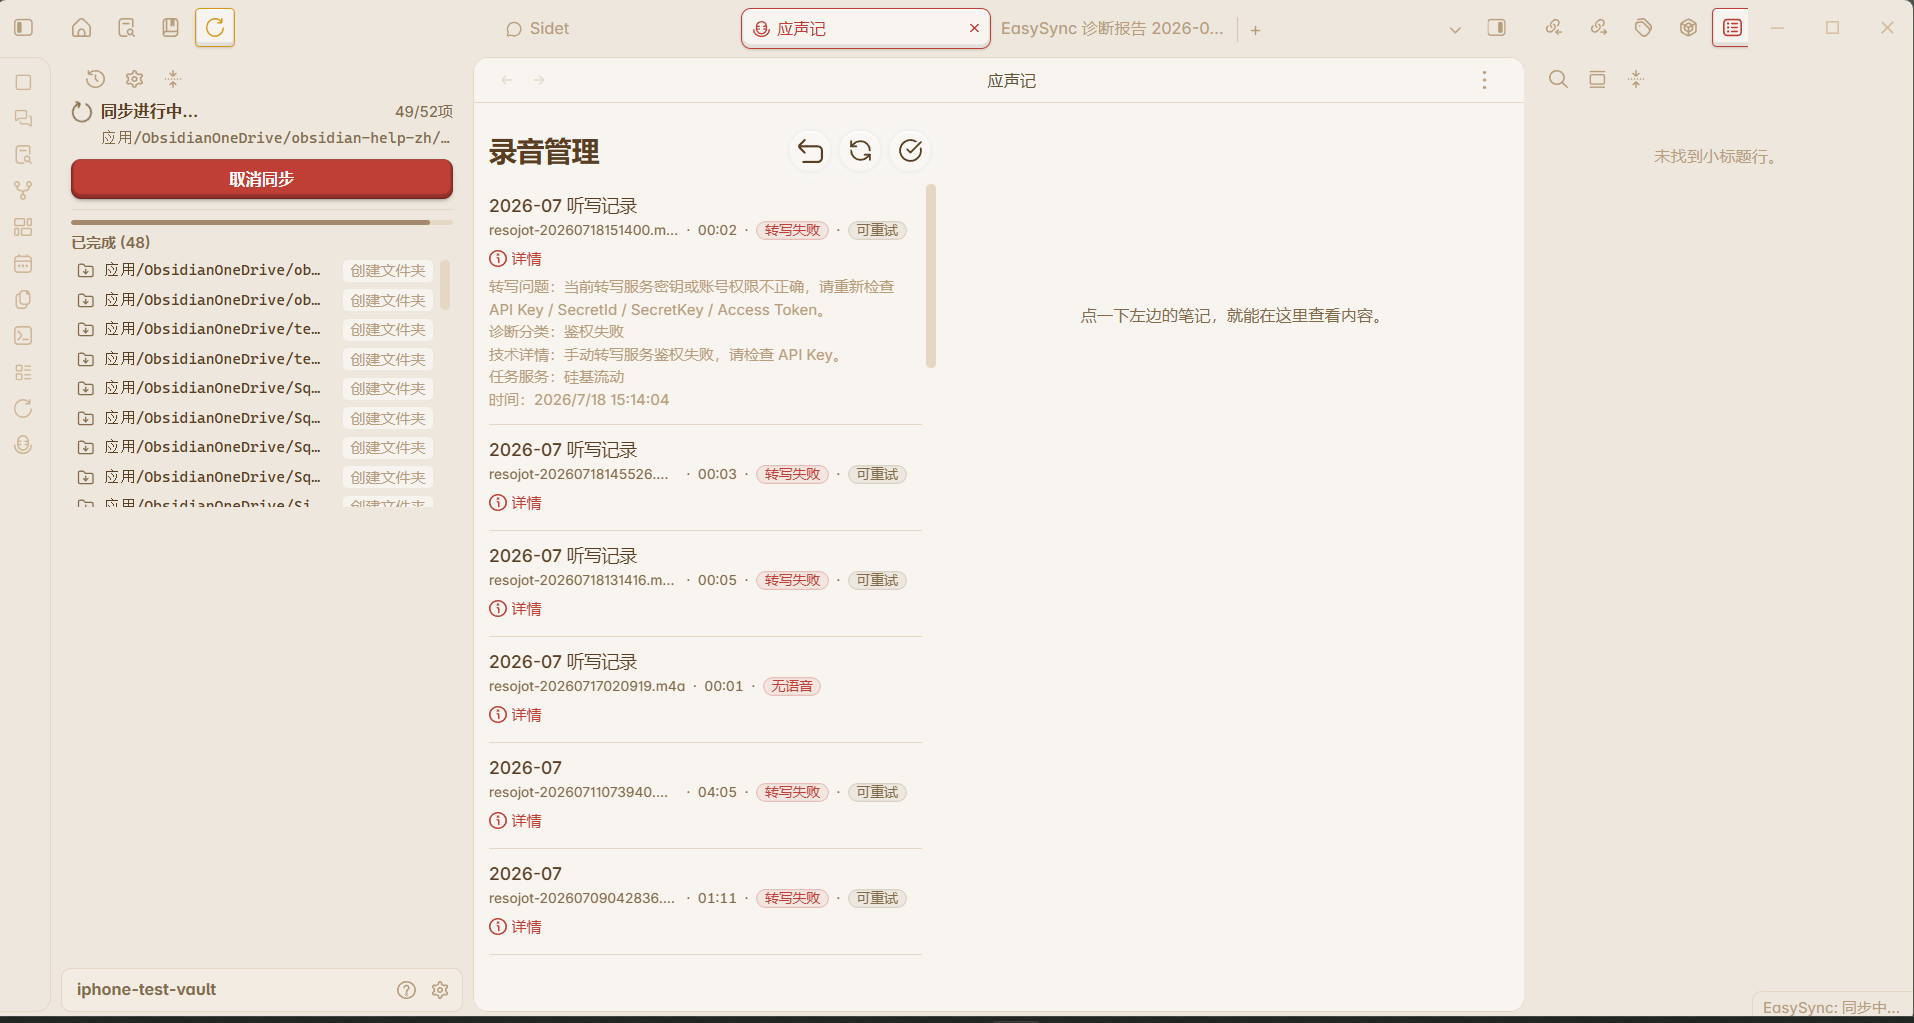Image resolution: width=1914 pixels, height=1023 pixels.
Task: Open the backlinks icon in right sidebar tabs
Action: point(1554,28)
